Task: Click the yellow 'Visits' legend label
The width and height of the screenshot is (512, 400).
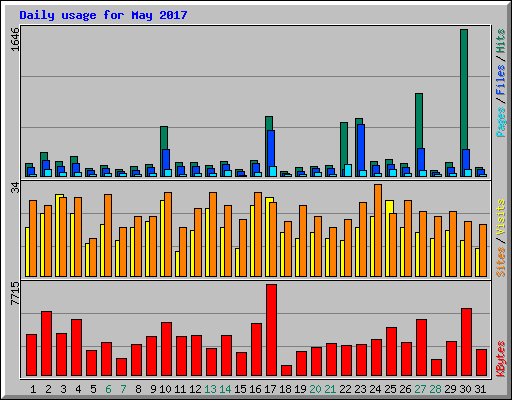Action: point(500,217)
